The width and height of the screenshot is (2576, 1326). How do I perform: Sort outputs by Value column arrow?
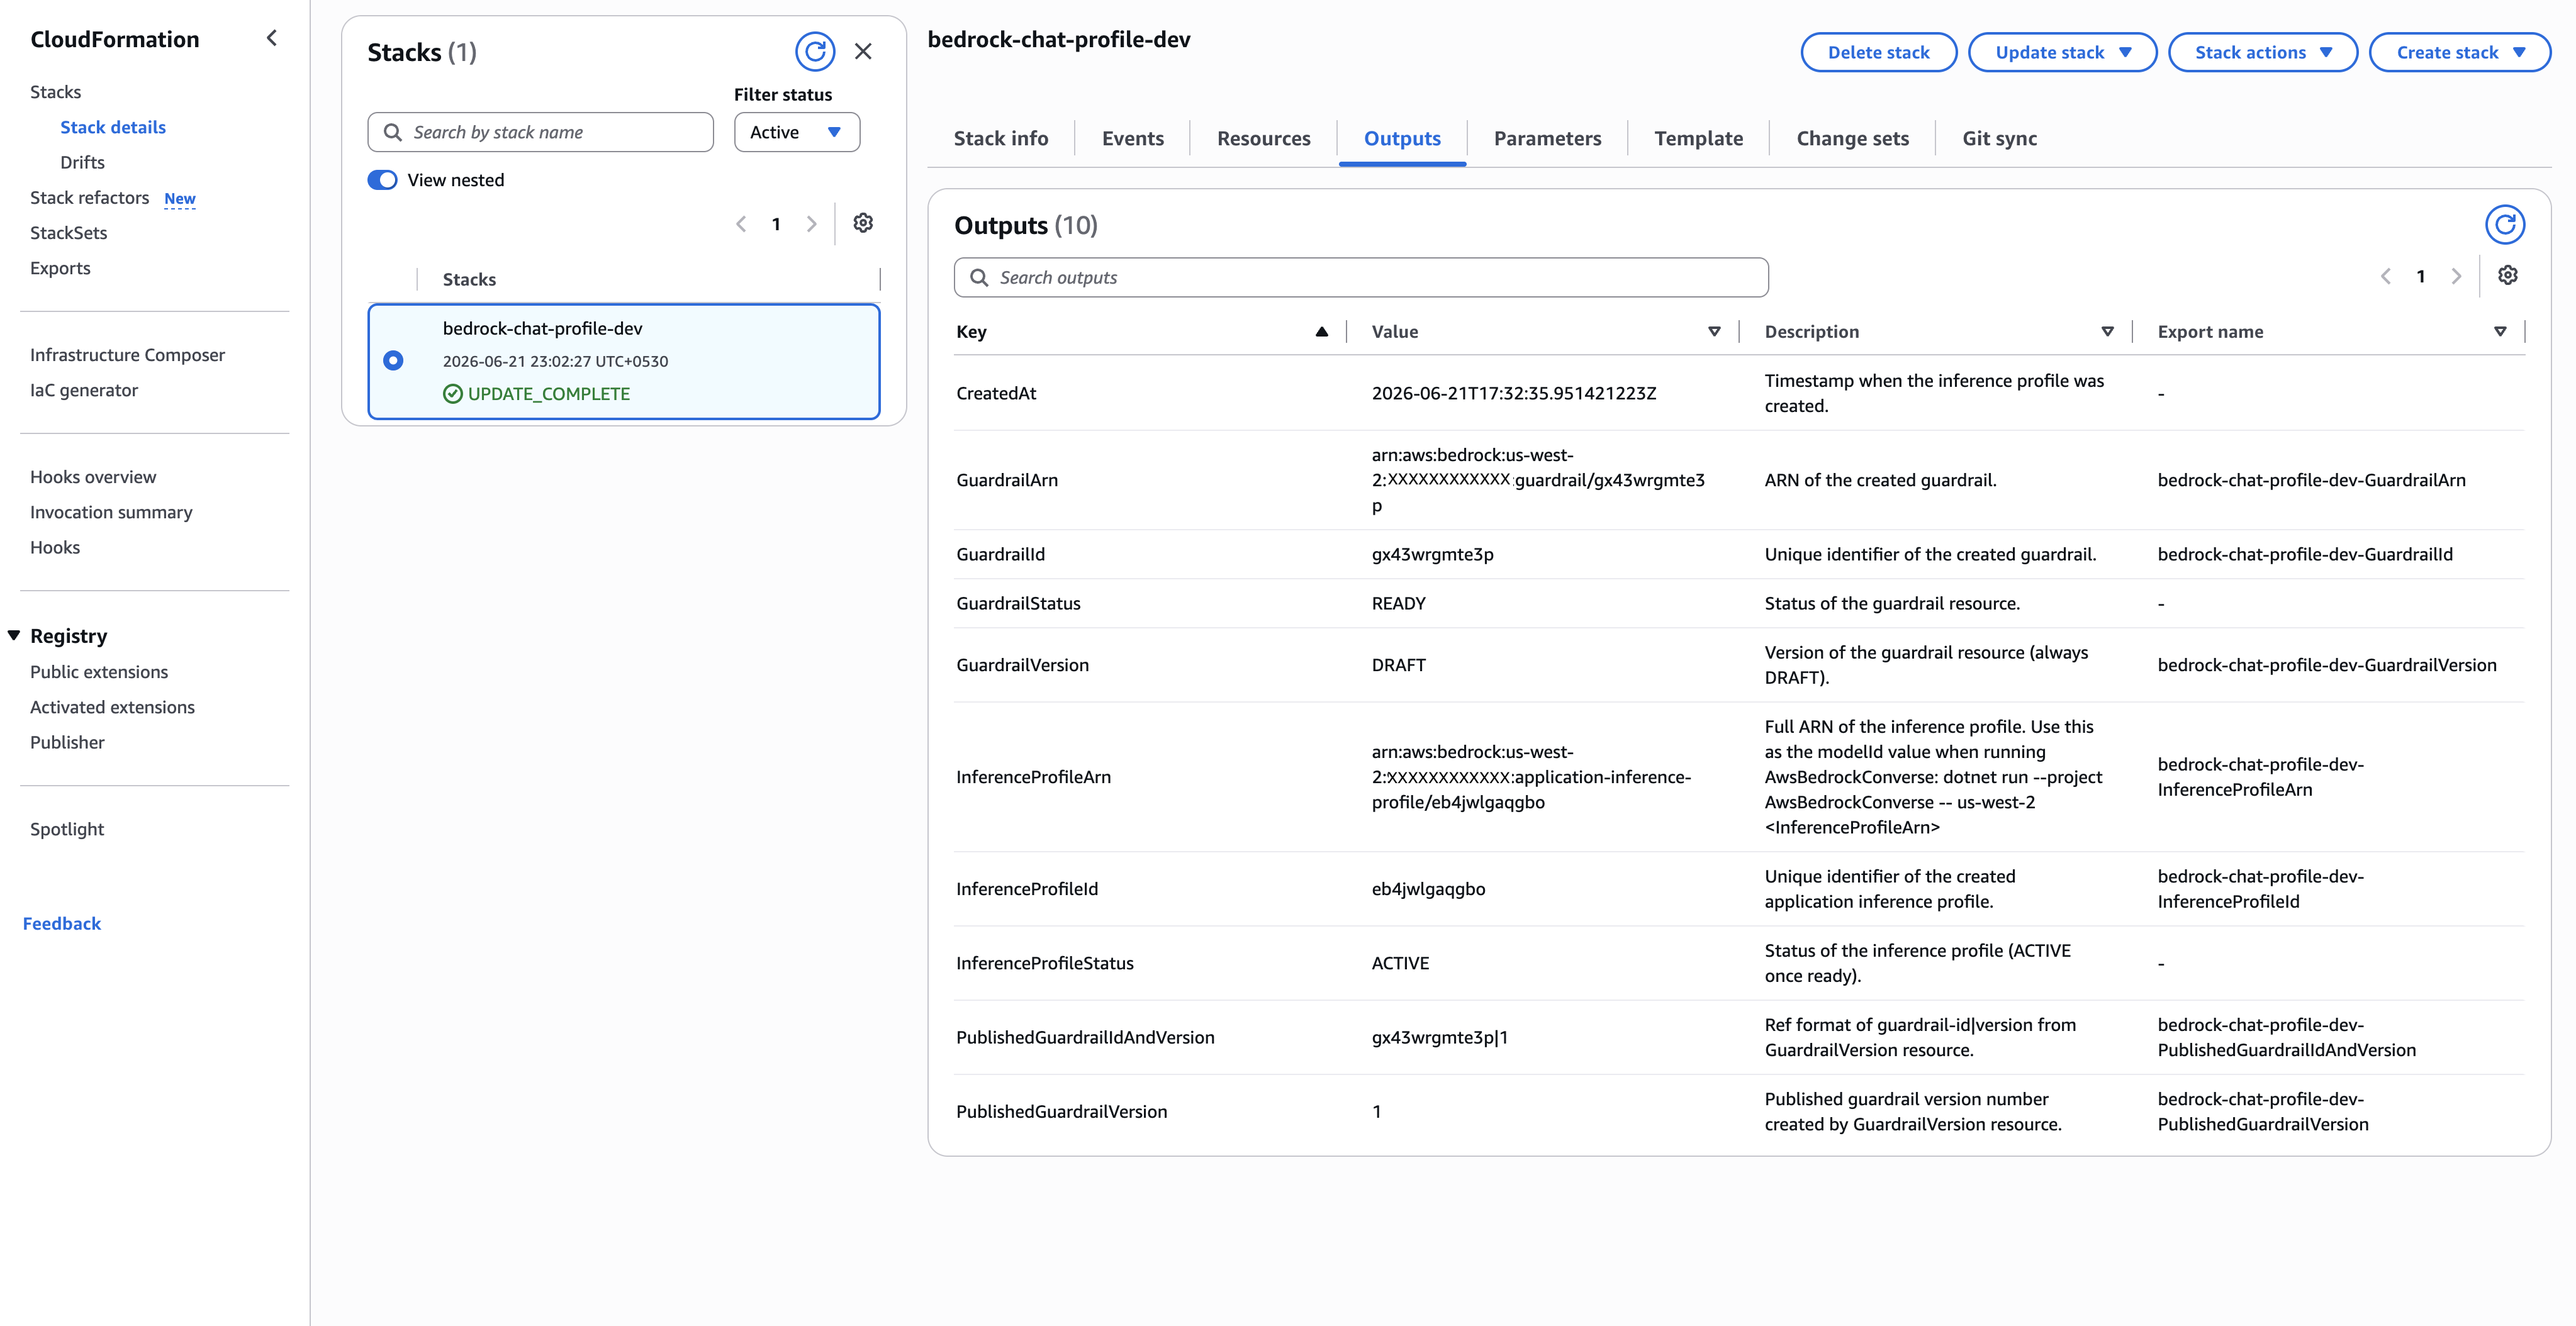pyautogui.click(x=1714, y=332)
